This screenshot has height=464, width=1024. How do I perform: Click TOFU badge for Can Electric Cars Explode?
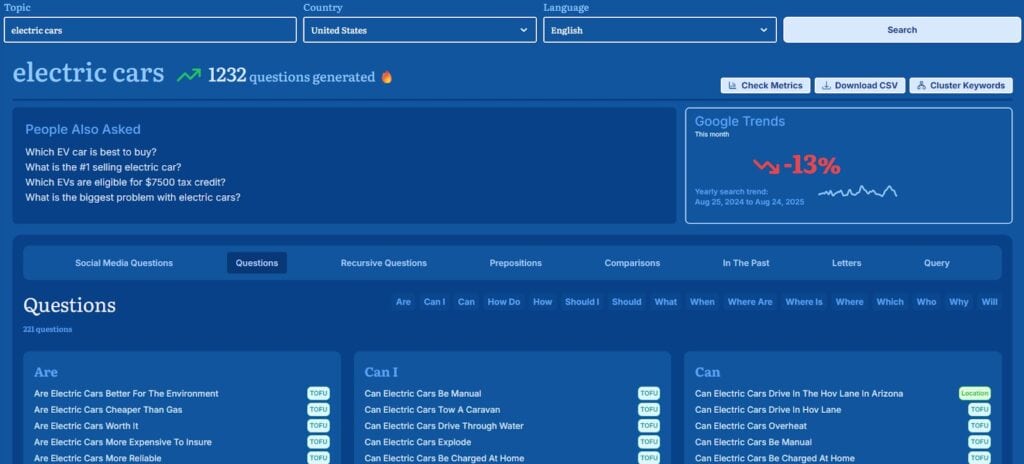648,442
